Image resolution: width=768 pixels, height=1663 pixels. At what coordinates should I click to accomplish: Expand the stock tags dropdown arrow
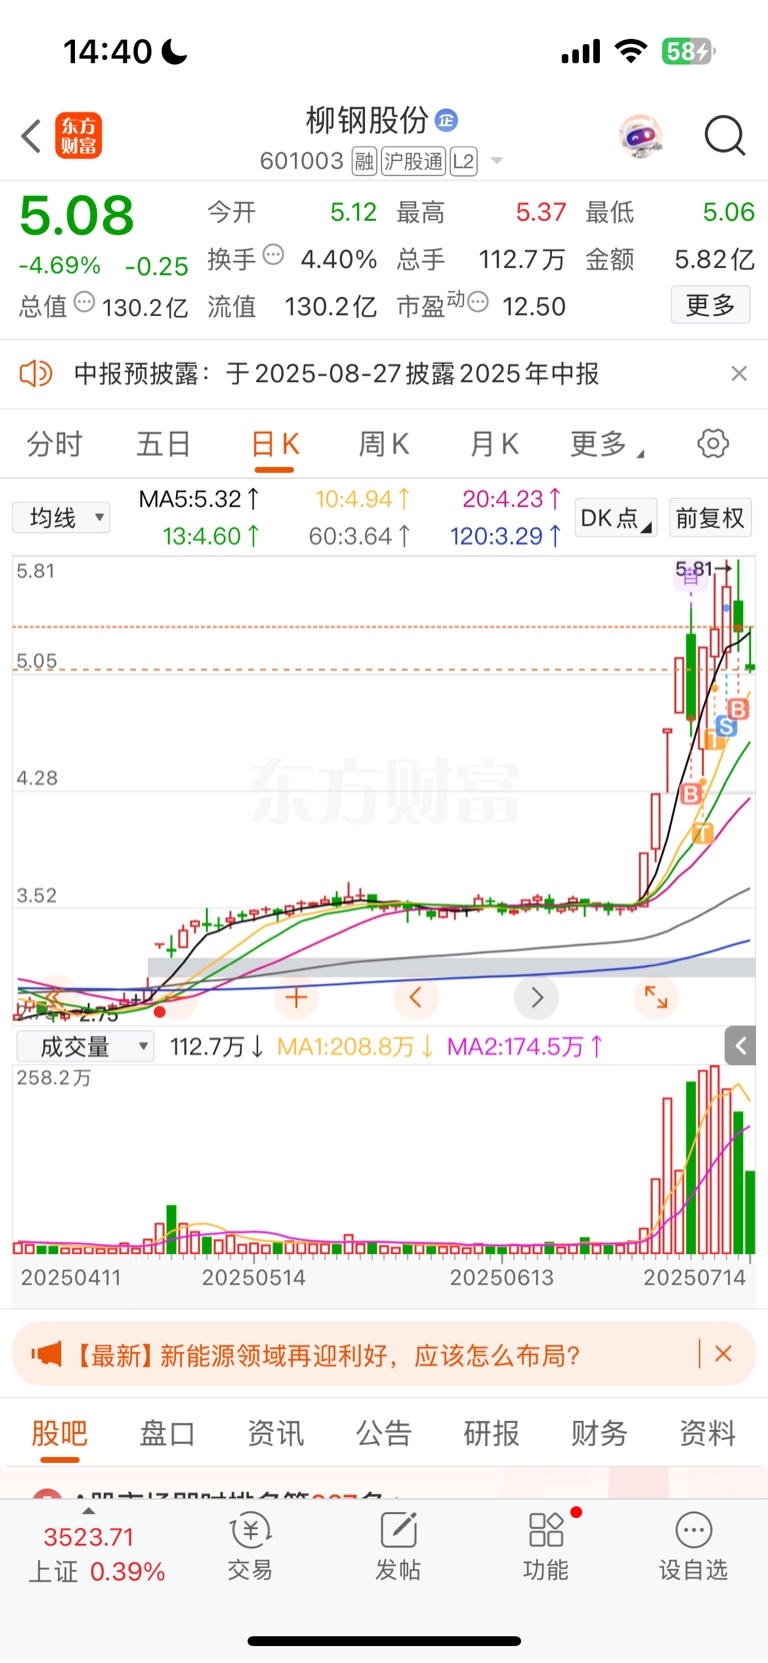tap(497, 161)
